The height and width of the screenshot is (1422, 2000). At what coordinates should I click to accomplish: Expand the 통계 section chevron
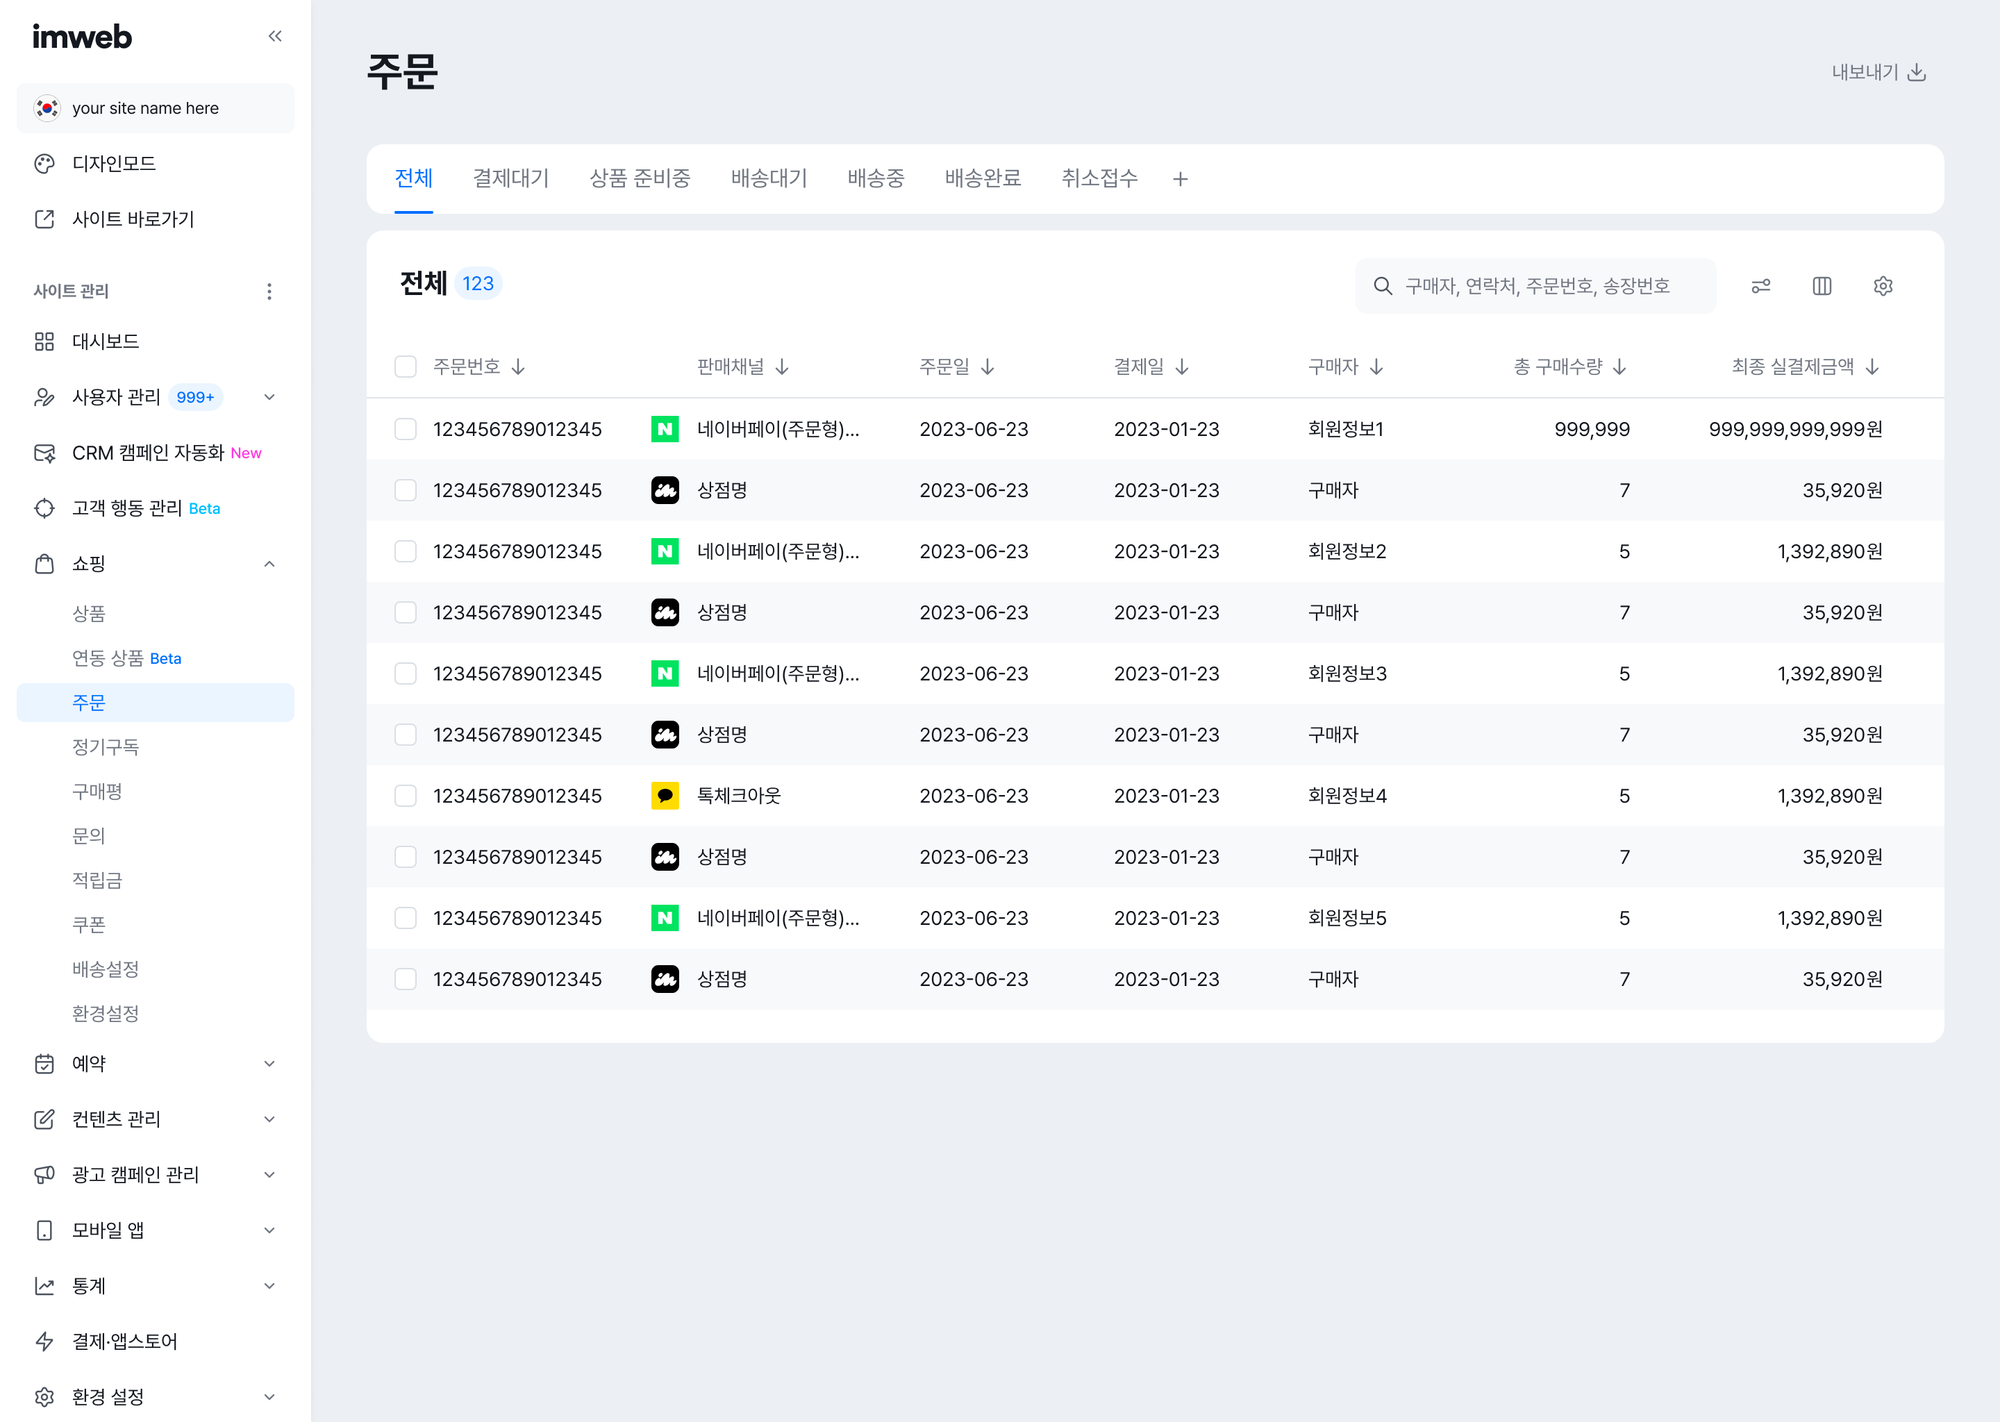269,1286
